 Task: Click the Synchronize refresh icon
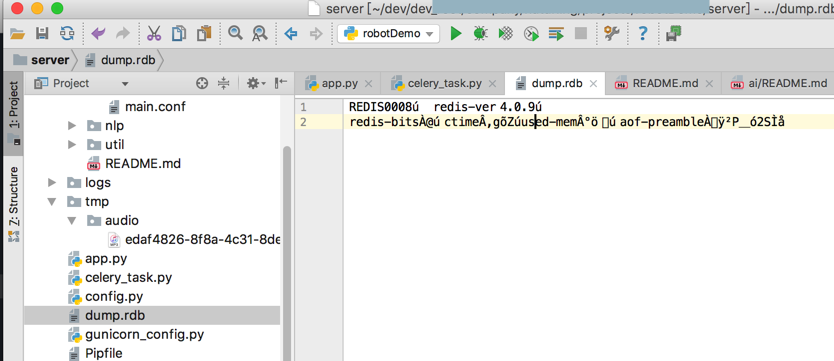(68, 34)
